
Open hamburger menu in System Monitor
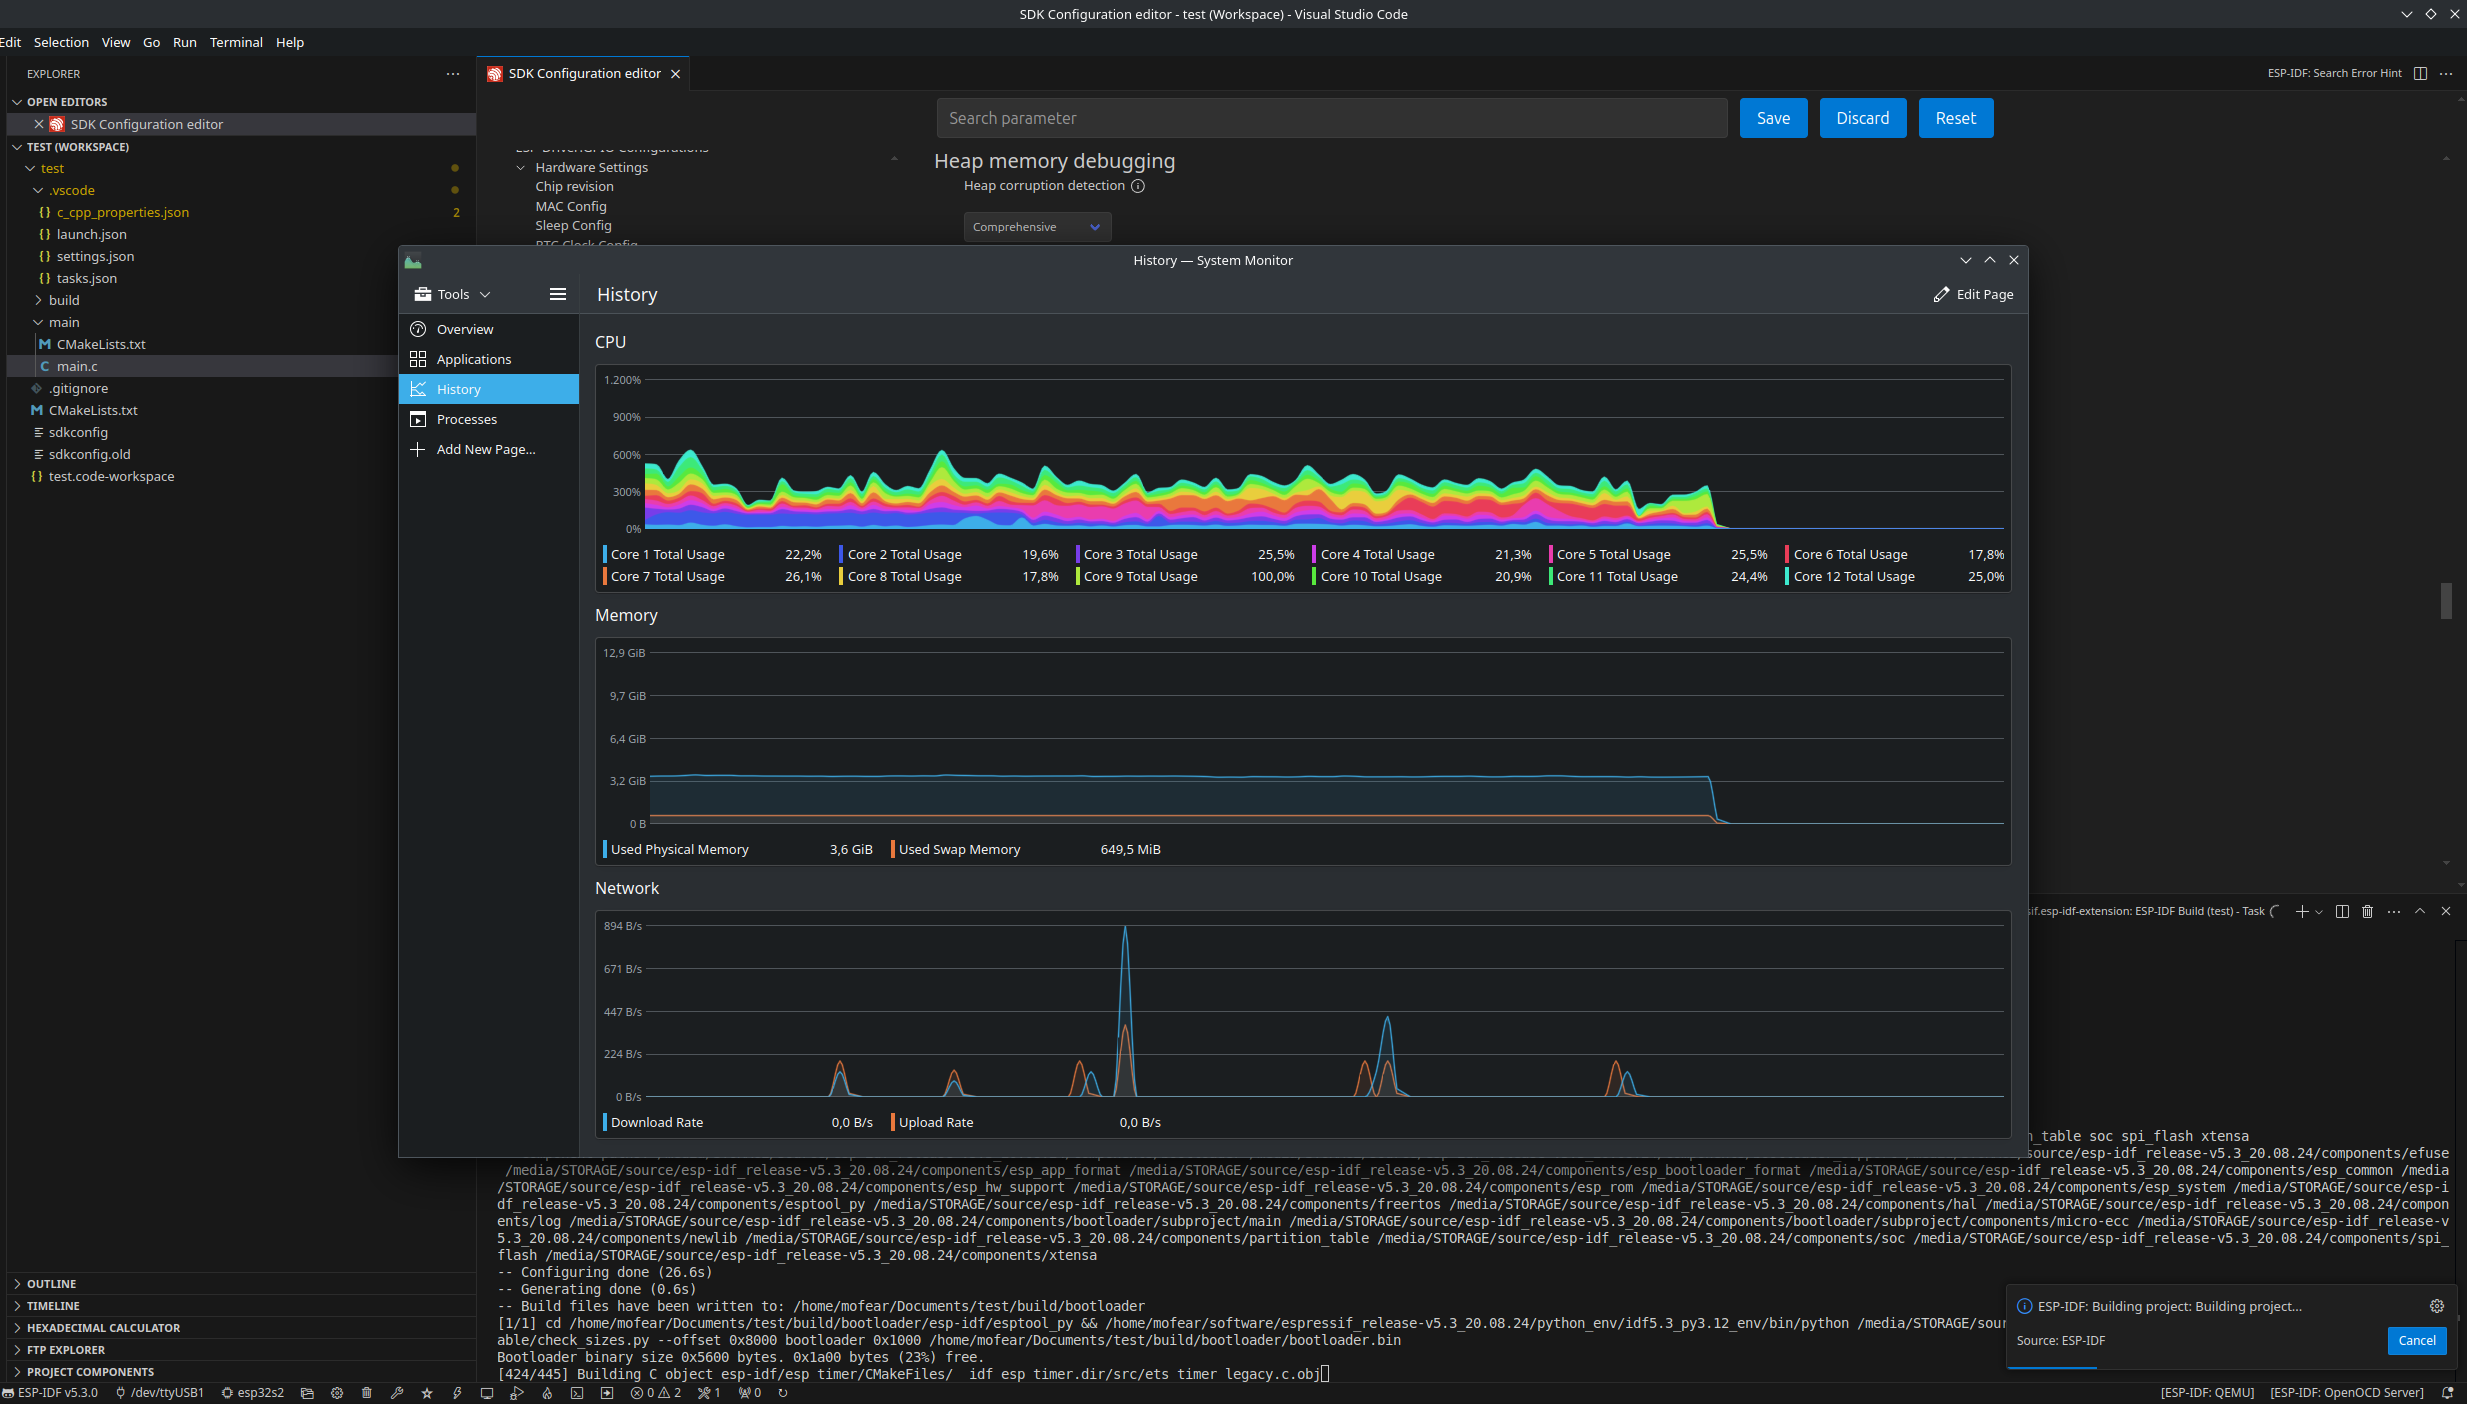tap(558, 294)
